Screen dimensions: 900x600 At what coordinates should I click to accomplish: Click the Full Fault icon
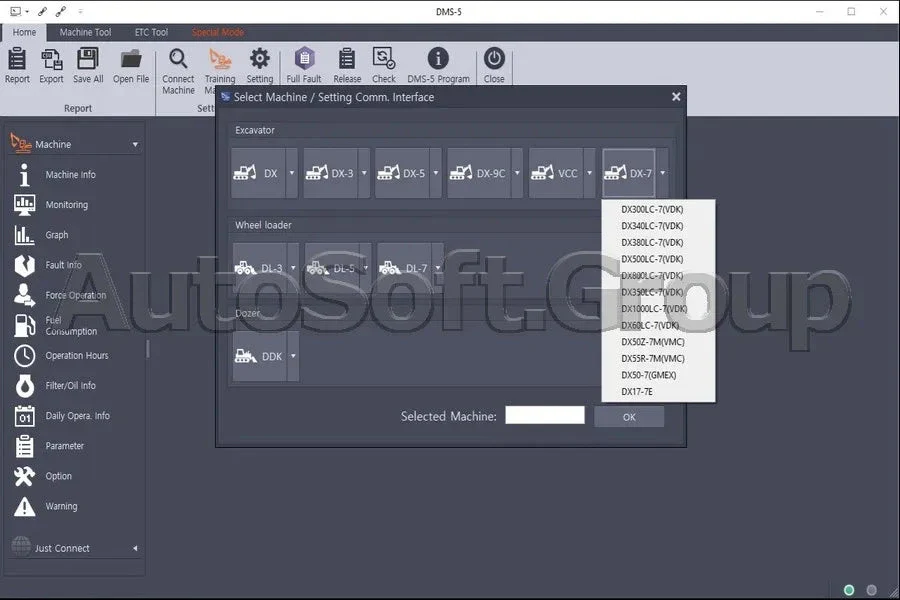pyautogui.click(x=304, y=59)
